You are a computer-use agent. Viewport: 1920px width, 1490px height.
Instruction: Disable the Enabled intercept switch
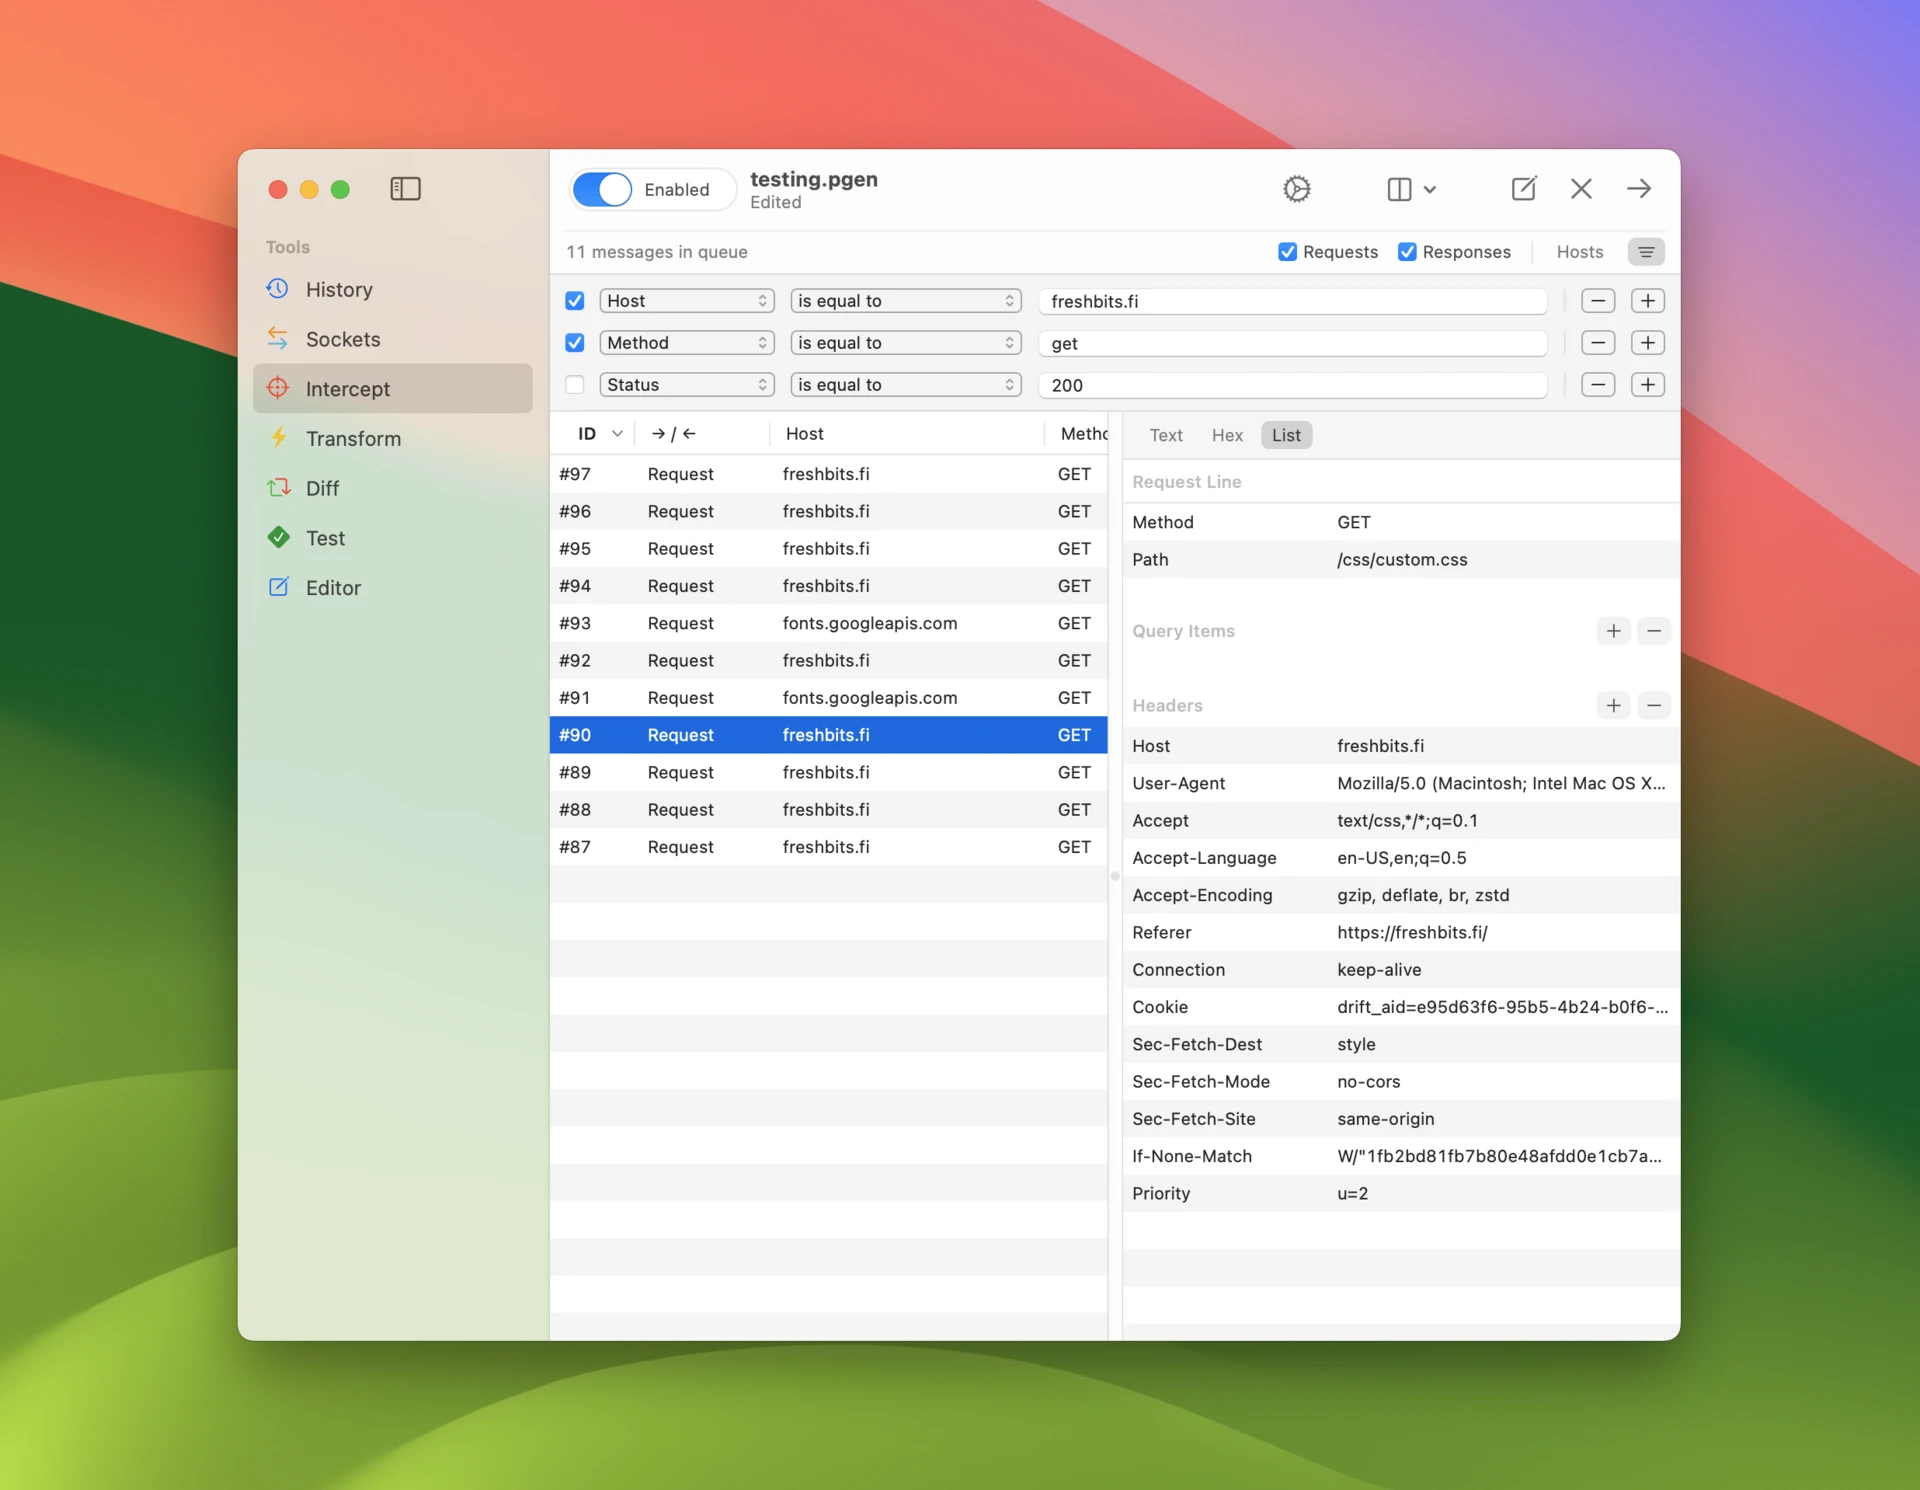pyautogui.click(x=602, y=189)
